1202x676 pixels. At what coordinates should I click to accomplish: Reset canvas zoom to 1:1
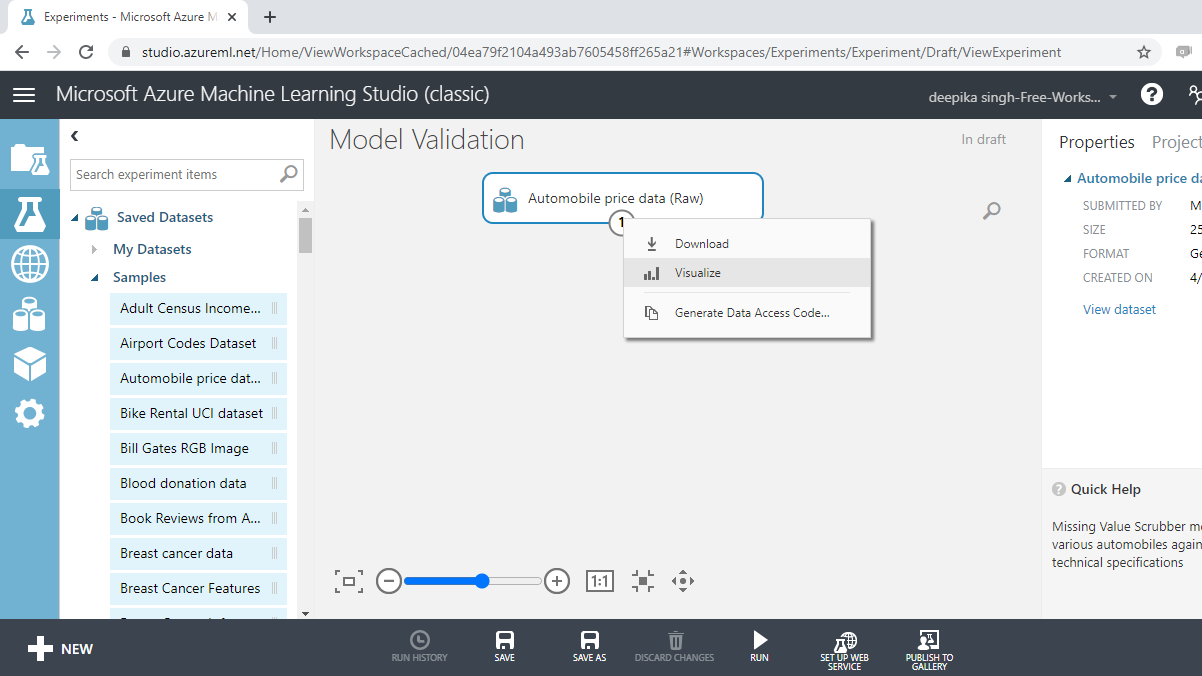pos(600,581)
